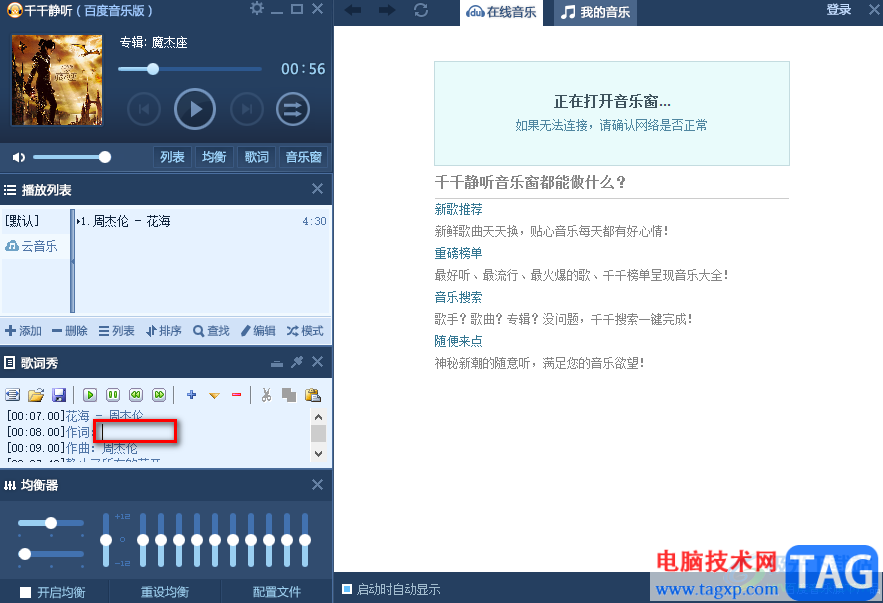Go forward in the music window
883x603 pixels.
coord(387,10)
